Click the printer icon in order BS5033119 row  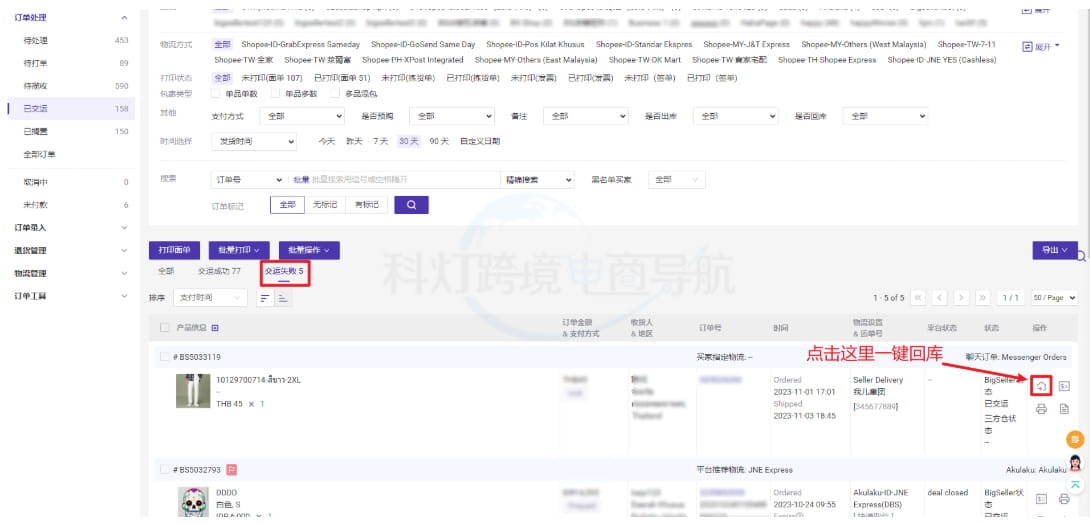pos(1041,409)
